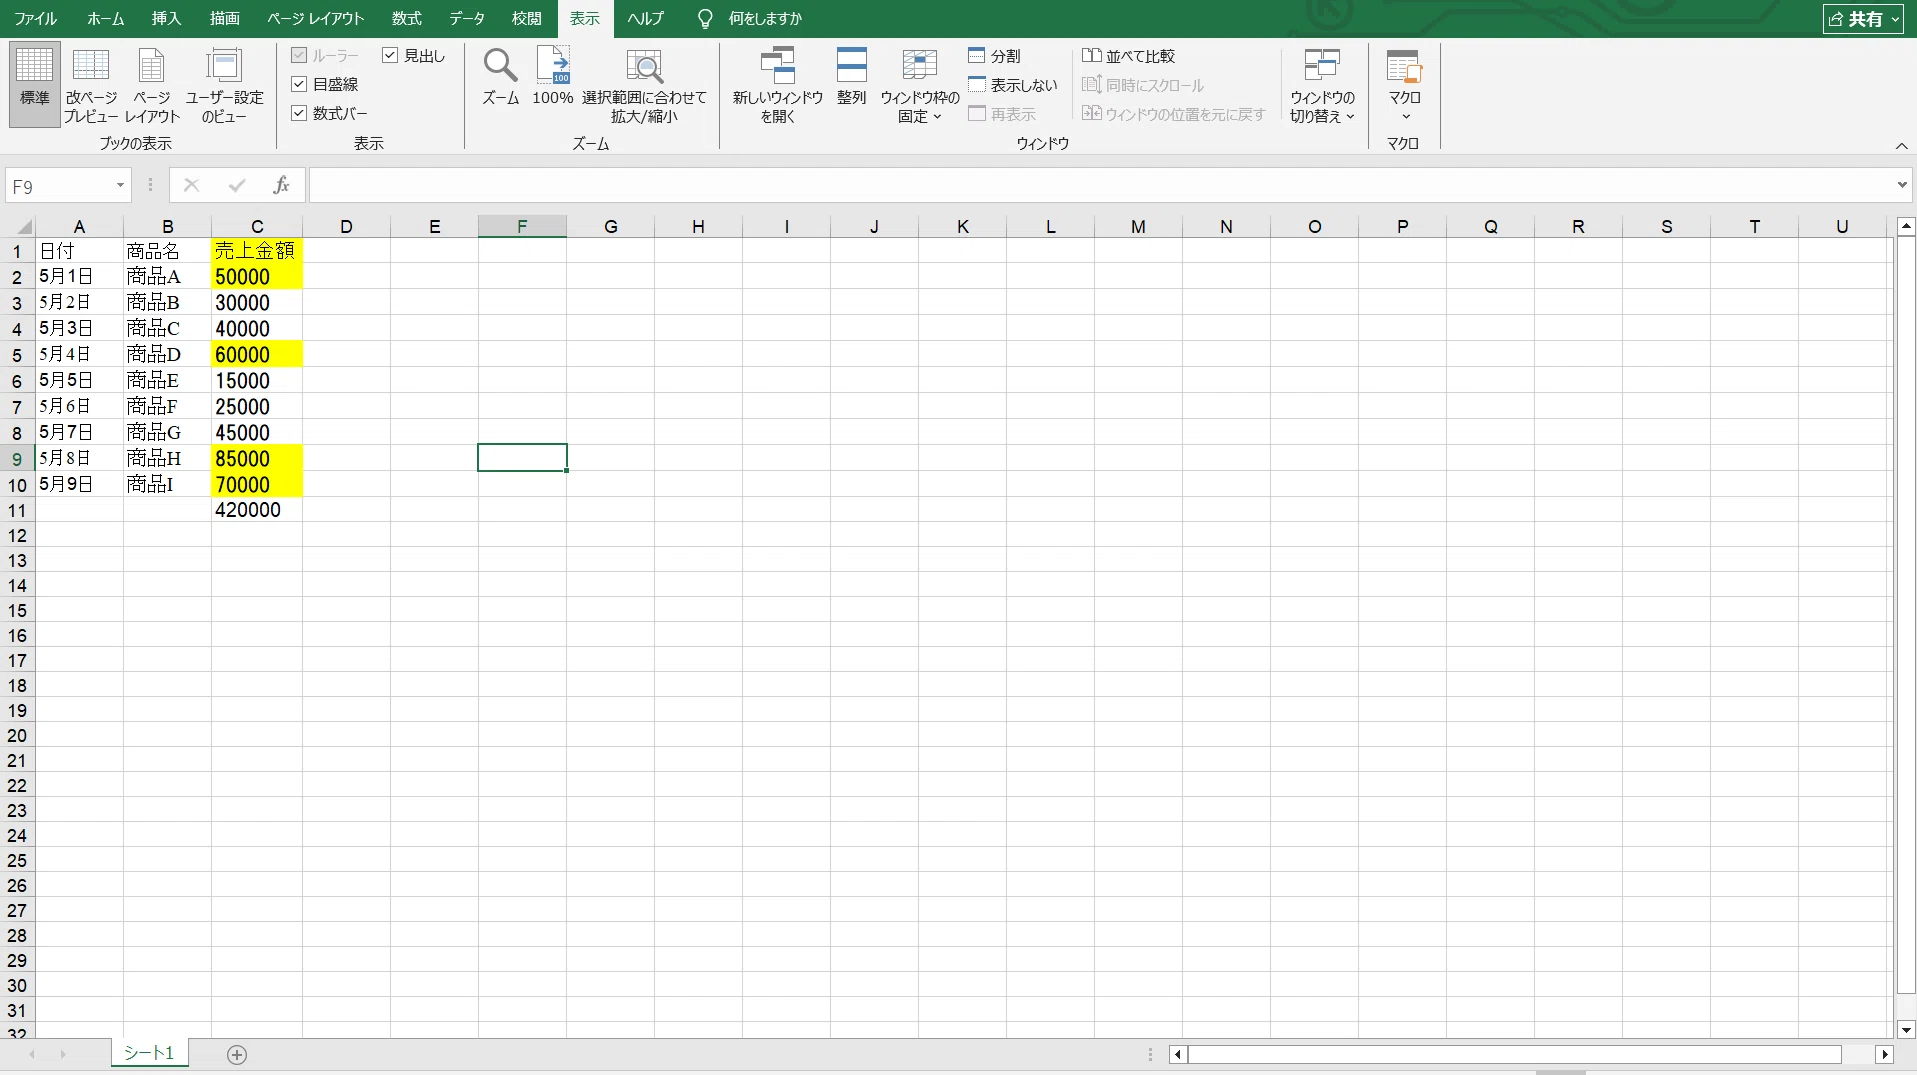1917x1075 pixels.
Task: Switch to the データ ribbon tab
Action: (467, 18)
